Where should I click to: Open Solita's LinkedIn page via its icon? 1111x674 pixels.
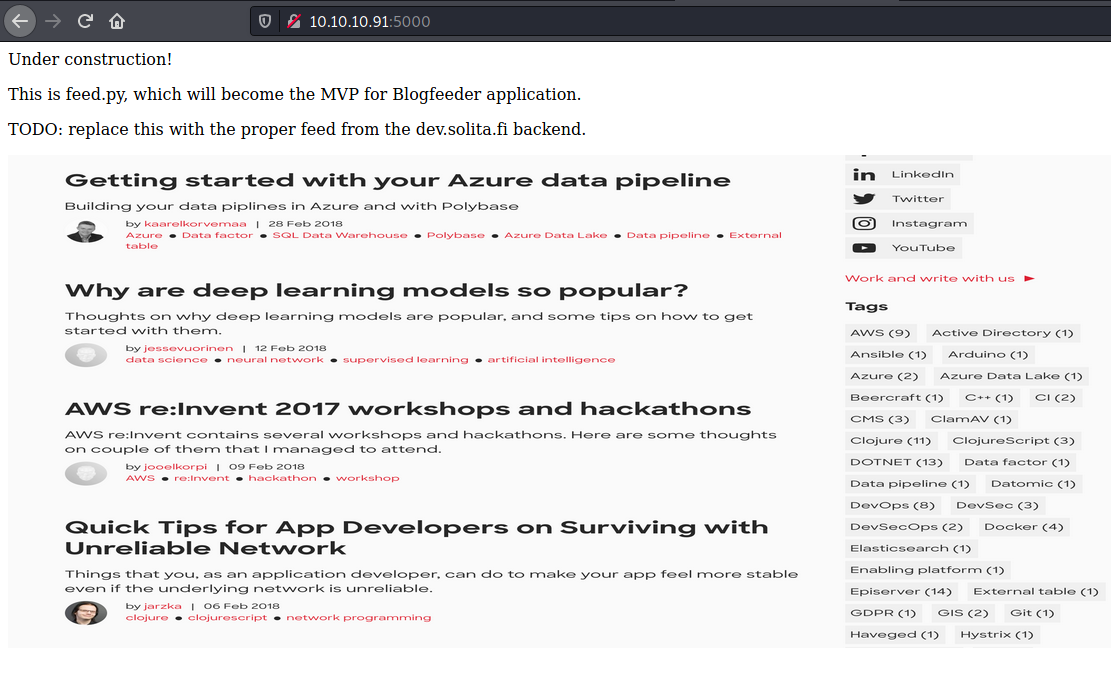864,174
